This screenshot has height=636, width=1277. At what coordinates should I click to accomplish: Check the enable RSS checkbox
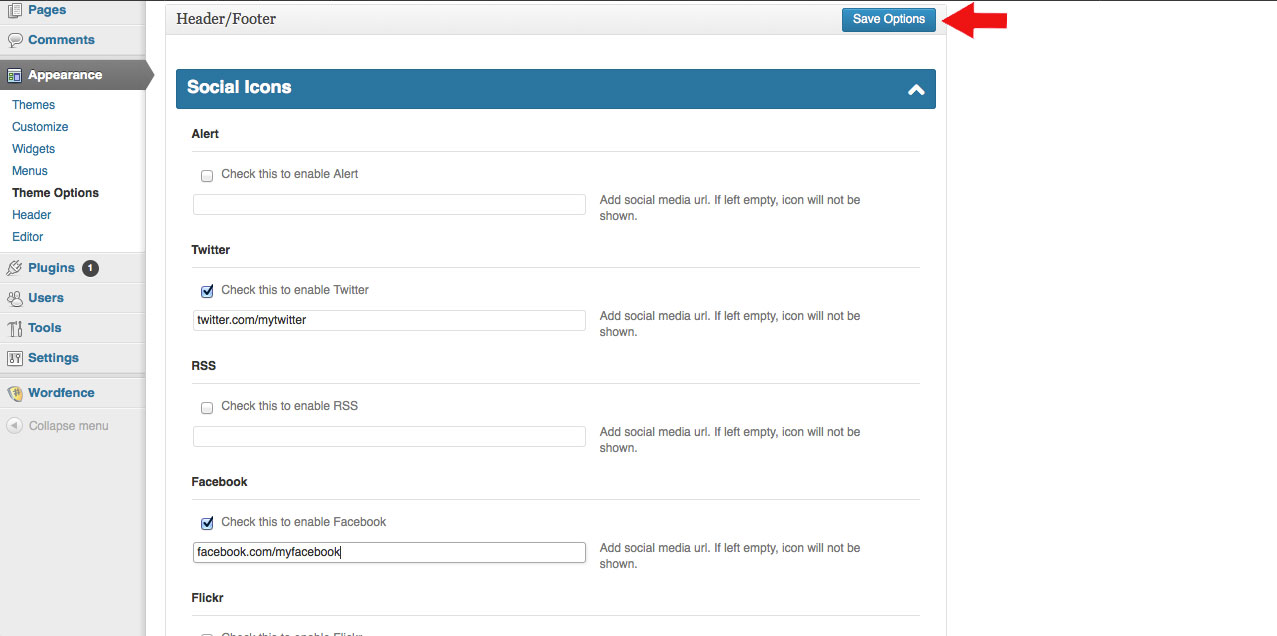(x=207, y=407)
